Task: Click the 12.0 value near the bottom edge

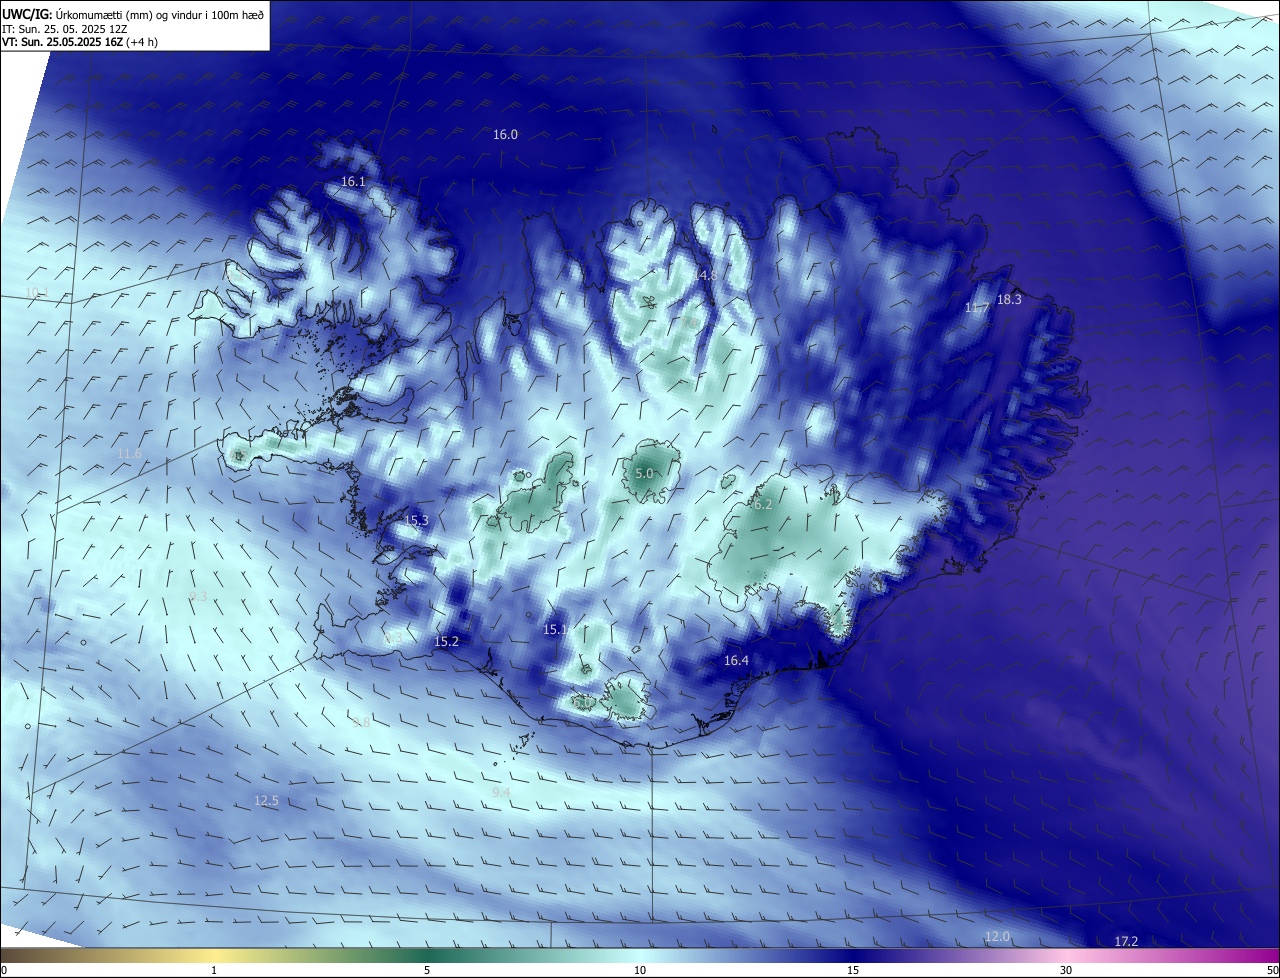Action: click(997, 936)
